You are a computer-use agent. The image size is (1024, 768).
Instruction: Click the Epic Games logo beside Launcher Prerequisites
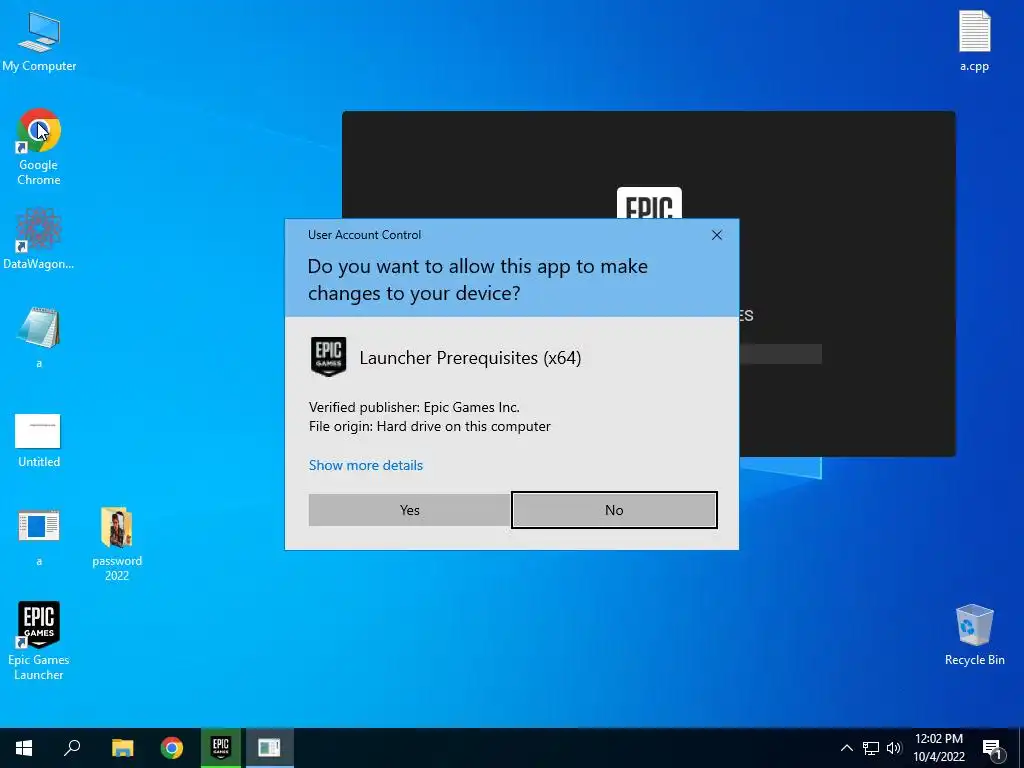(x=328, y=357)
